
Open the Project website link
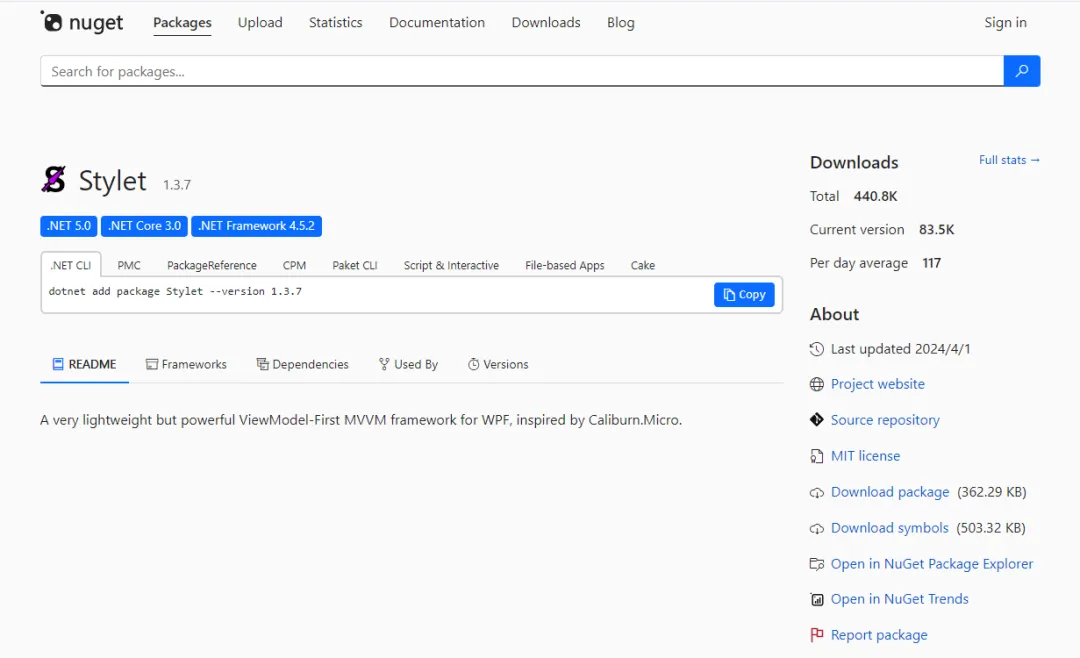878,384
